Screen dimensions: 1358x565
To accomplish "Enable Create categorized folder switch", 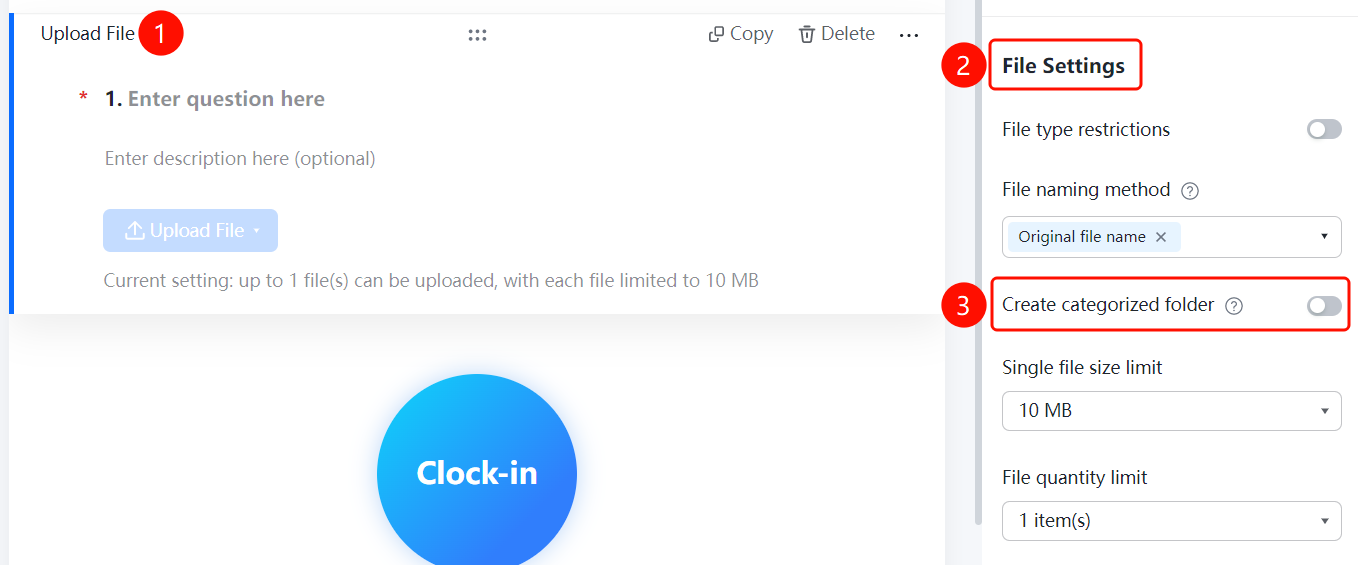I will click(x=1324, y=306).
